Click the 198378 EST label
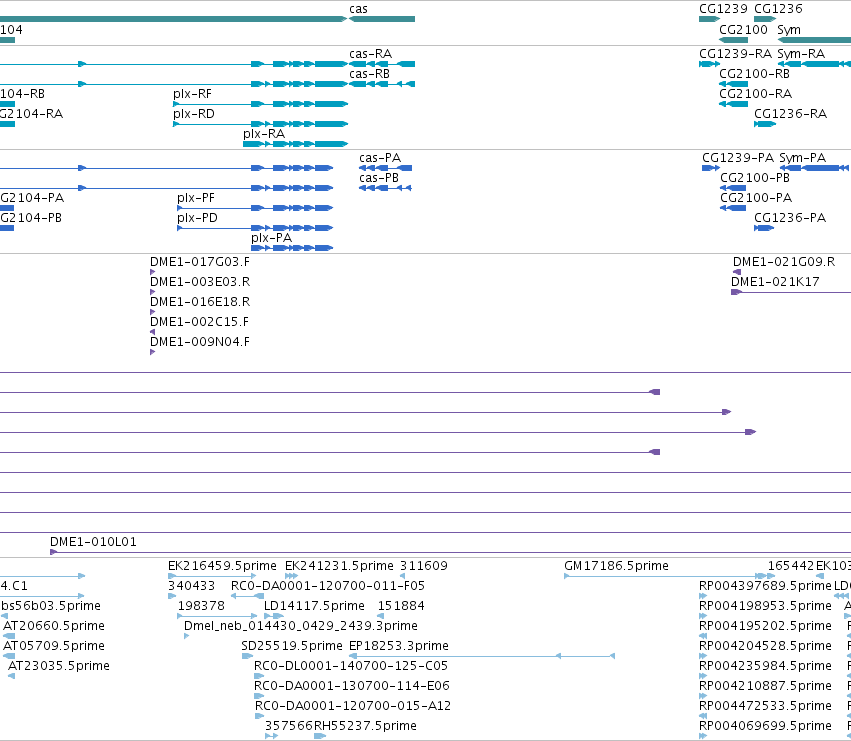Viewport: 851px width, 741px height. pos(201,606)
